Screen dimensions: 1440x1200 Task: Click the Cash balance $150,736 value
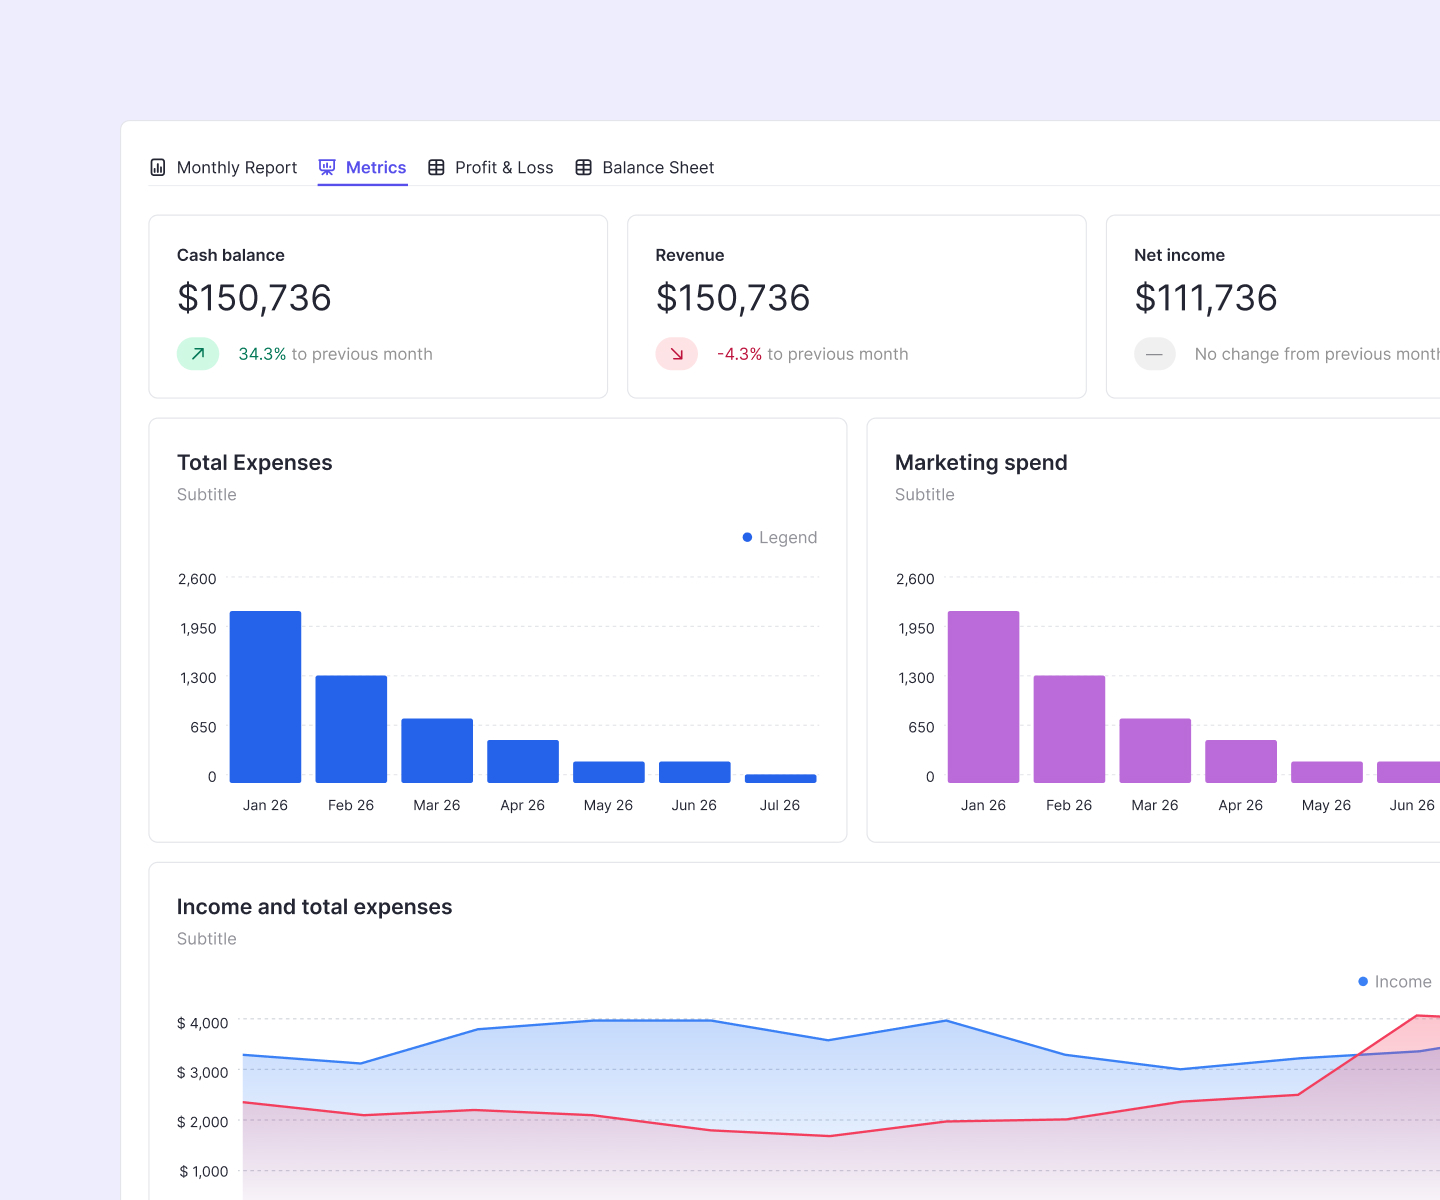(x=254, y=298)
